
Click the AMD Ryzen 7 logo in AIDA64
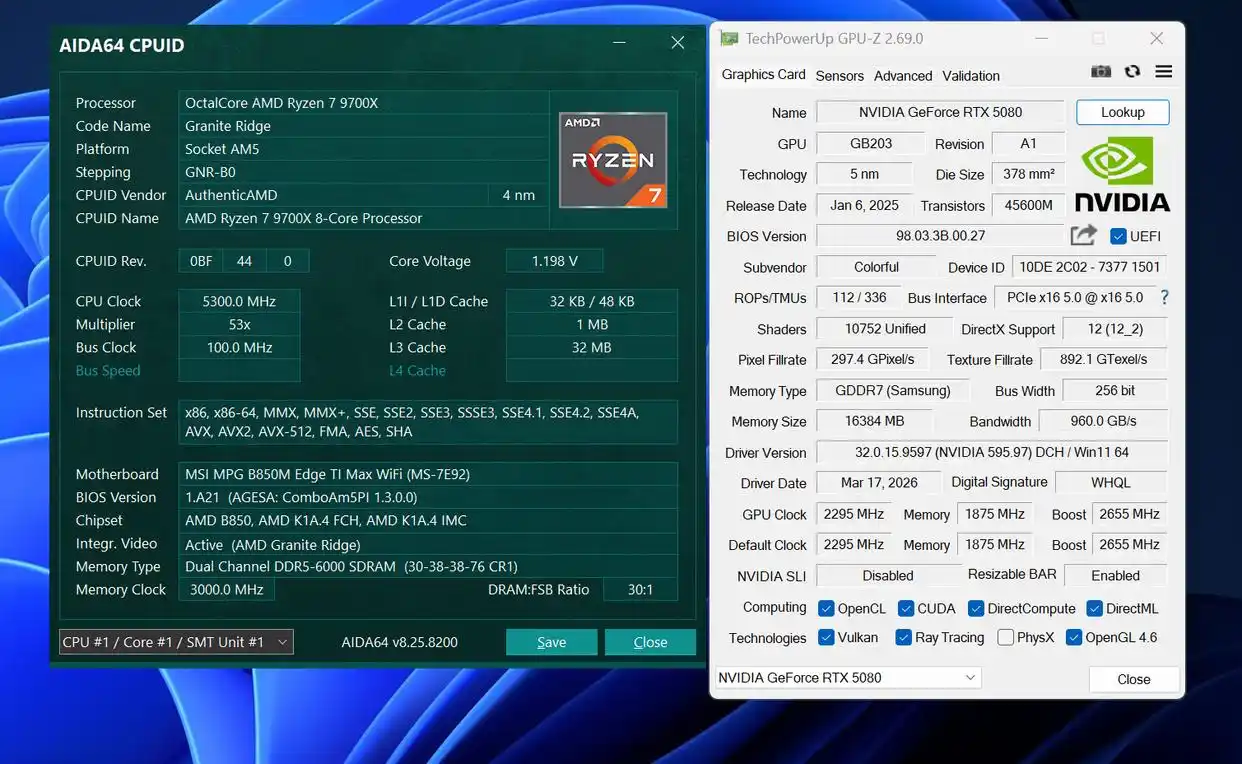tap(613, 160)
